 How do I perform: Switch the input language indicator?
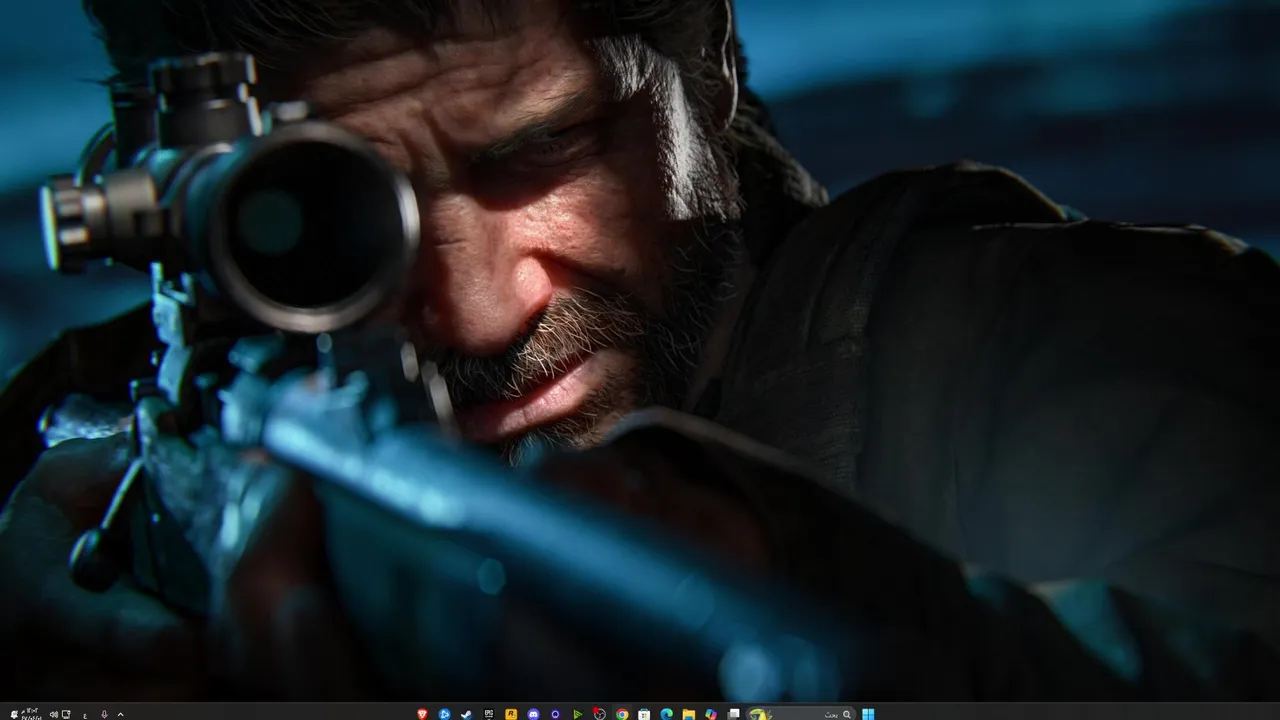pos(85,716)
